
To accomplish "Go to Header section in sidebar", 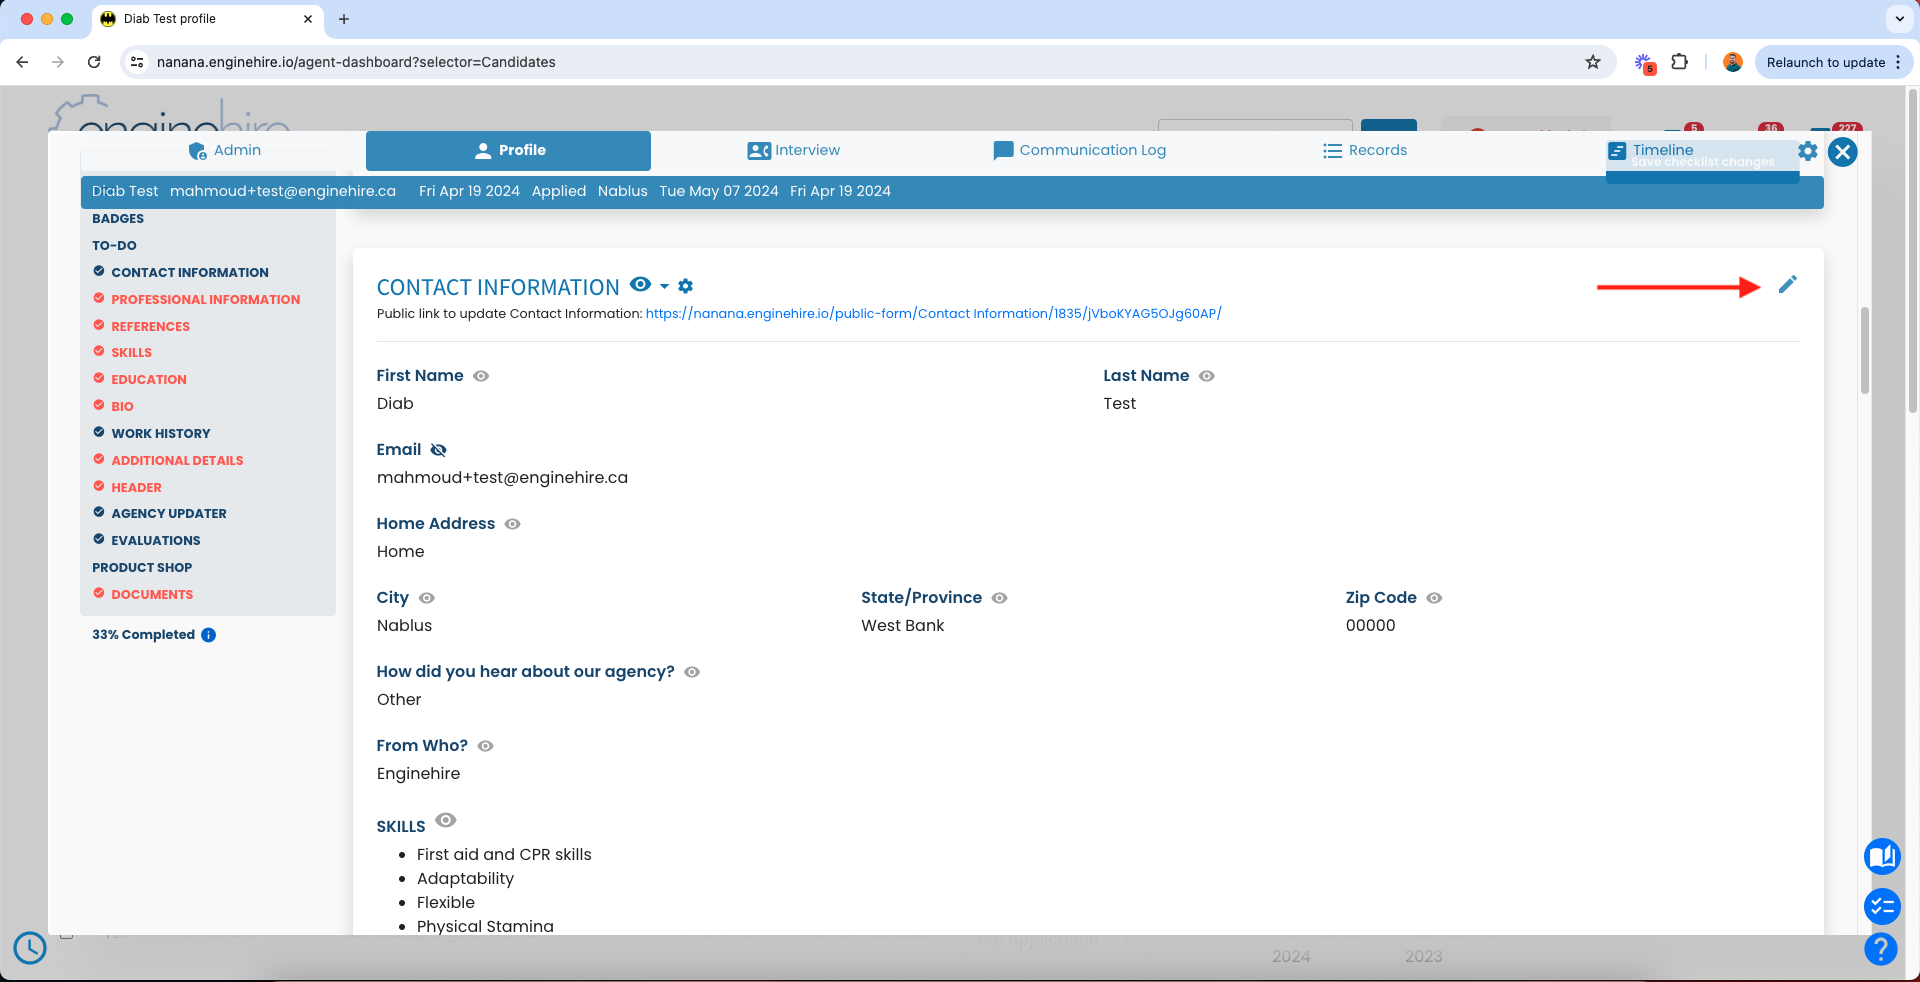I will (x=136, y=487).
